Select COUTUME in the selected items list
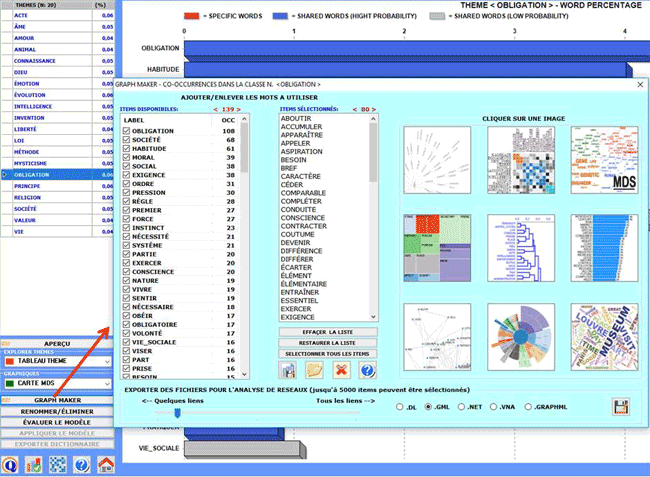 [x=297, y=235]
